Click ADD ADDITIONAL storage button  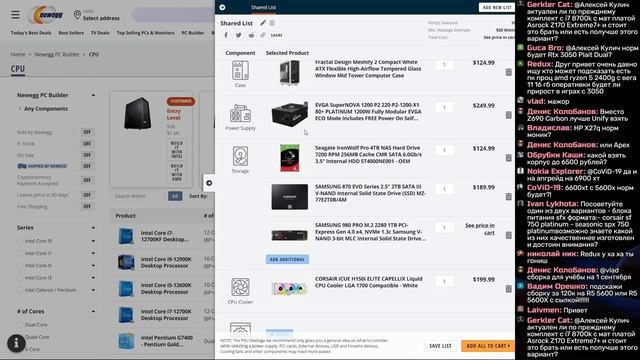coord(287,259)
